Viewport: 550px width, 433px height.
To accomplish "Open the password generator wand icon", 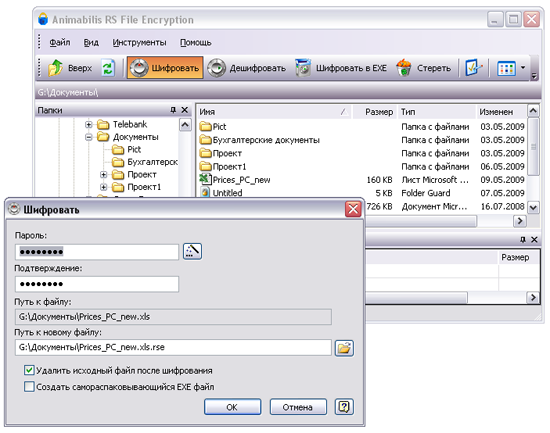I will pyautogui.click(x=193, y=251).
